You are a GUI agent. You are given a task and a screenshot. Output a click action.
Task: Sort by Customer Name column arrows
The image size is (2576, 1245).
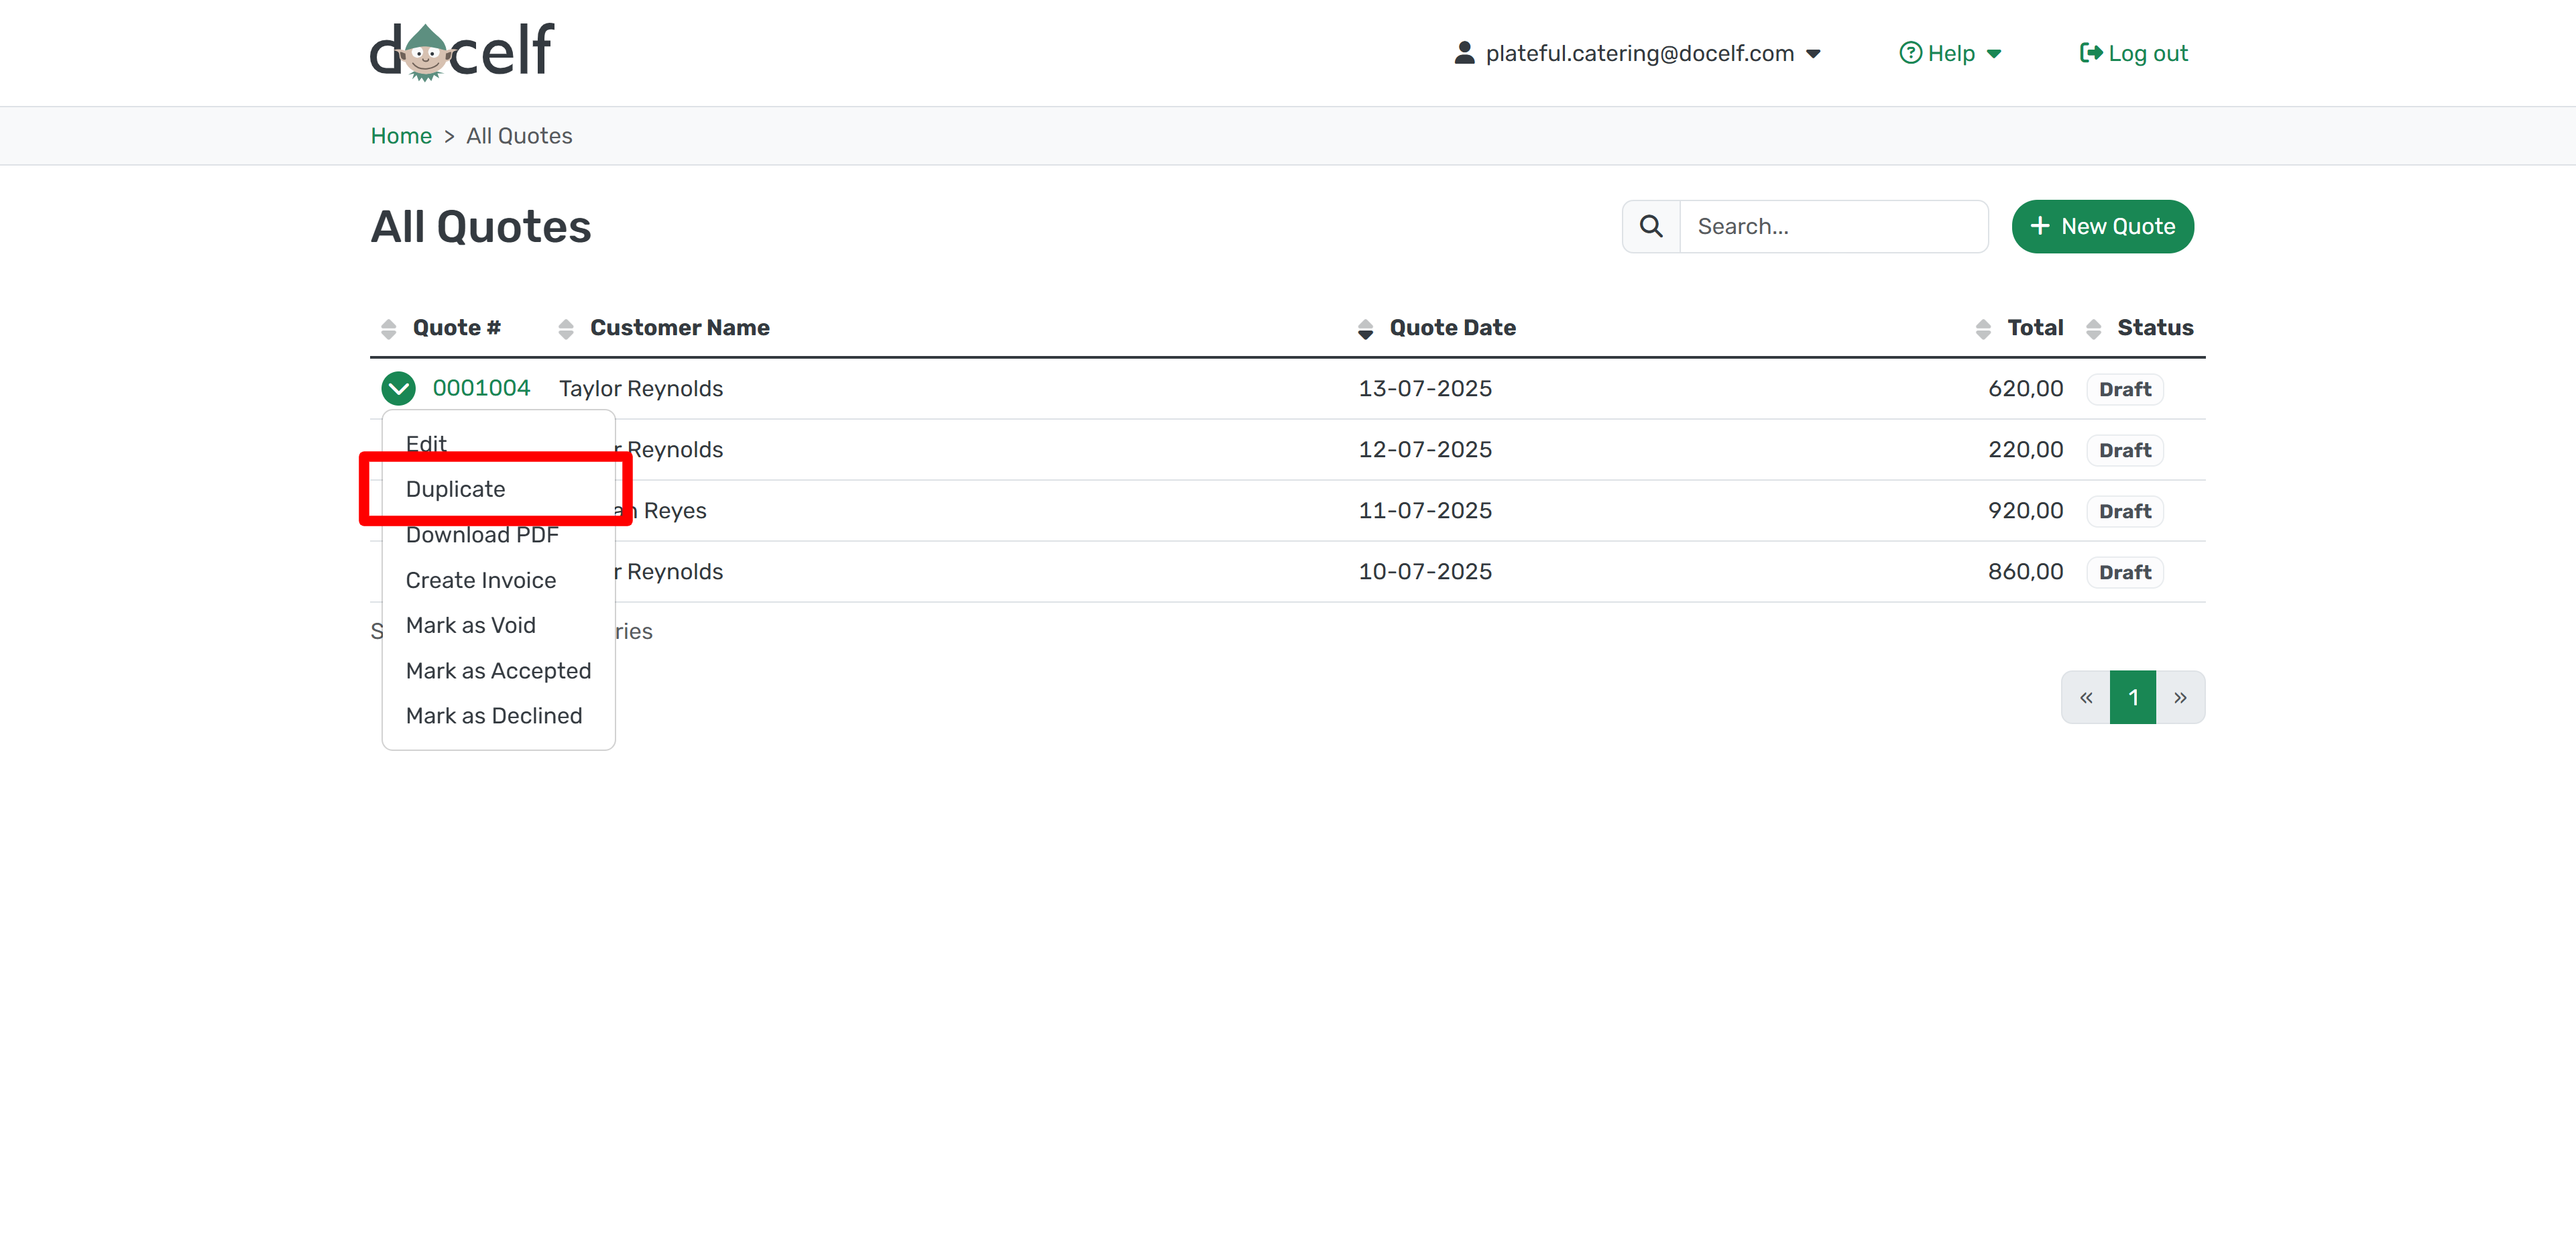pos(566,328)
